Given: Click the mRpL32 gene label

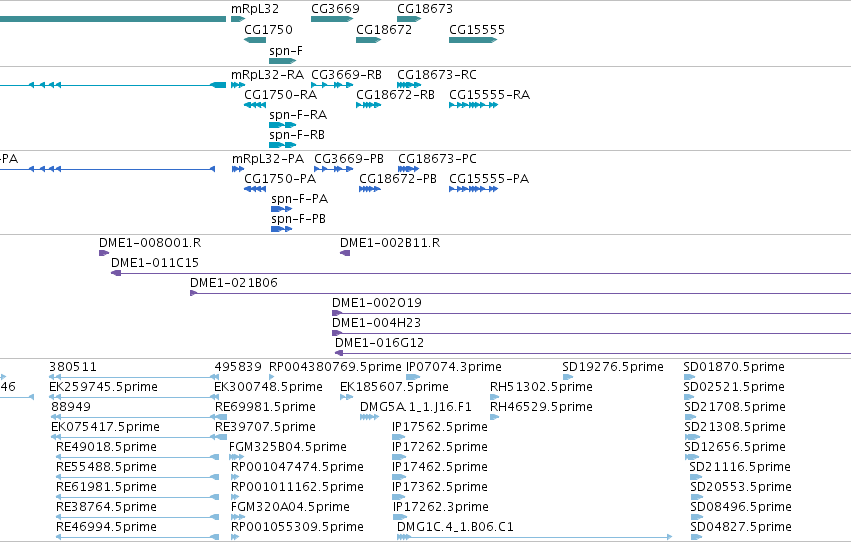Looking at the screenshot, I should (255, 9).
